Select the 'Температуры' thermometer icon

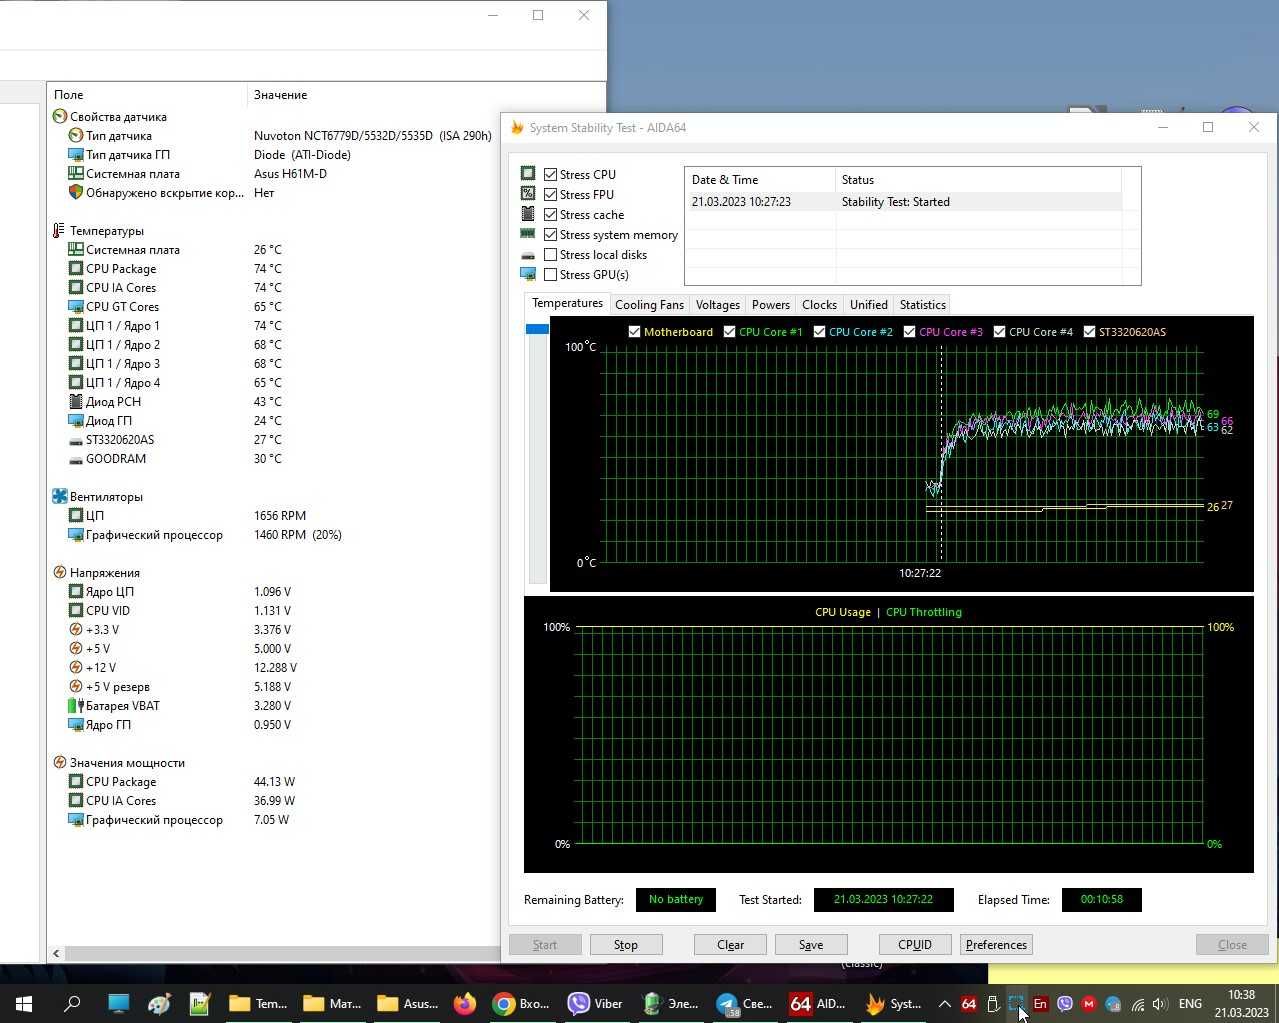(59, 230)
